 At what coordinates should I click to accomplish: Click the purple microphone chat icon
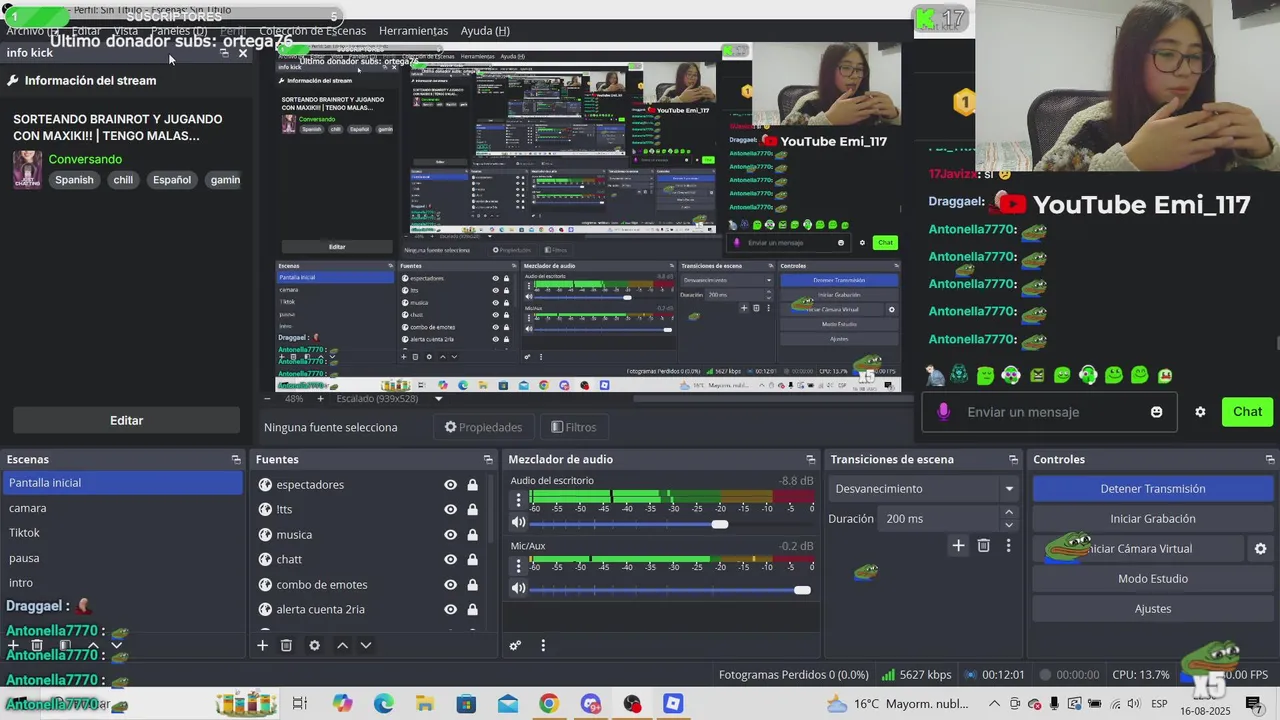pos(943,412)
